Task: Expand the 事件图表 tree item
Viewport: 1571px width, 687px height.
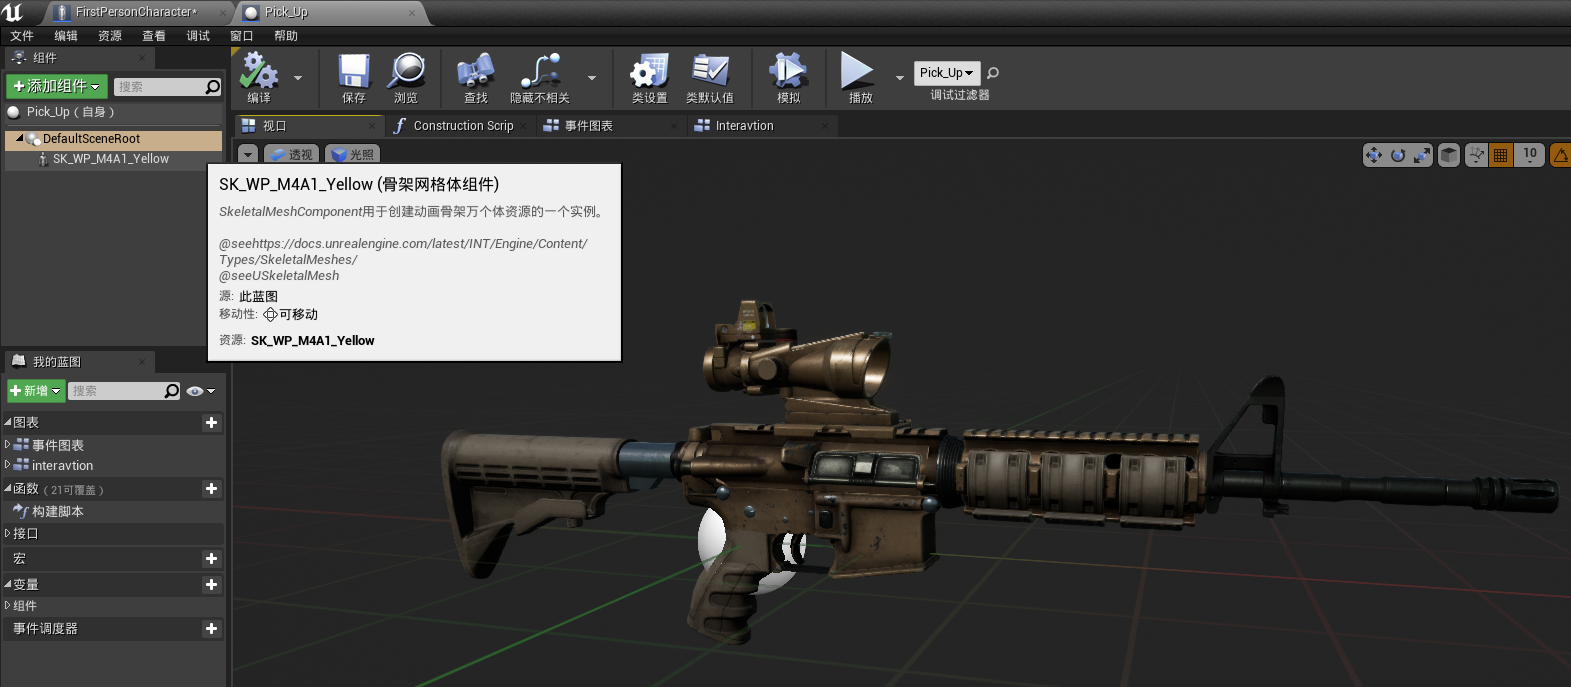Action: [x=8, y=444]
